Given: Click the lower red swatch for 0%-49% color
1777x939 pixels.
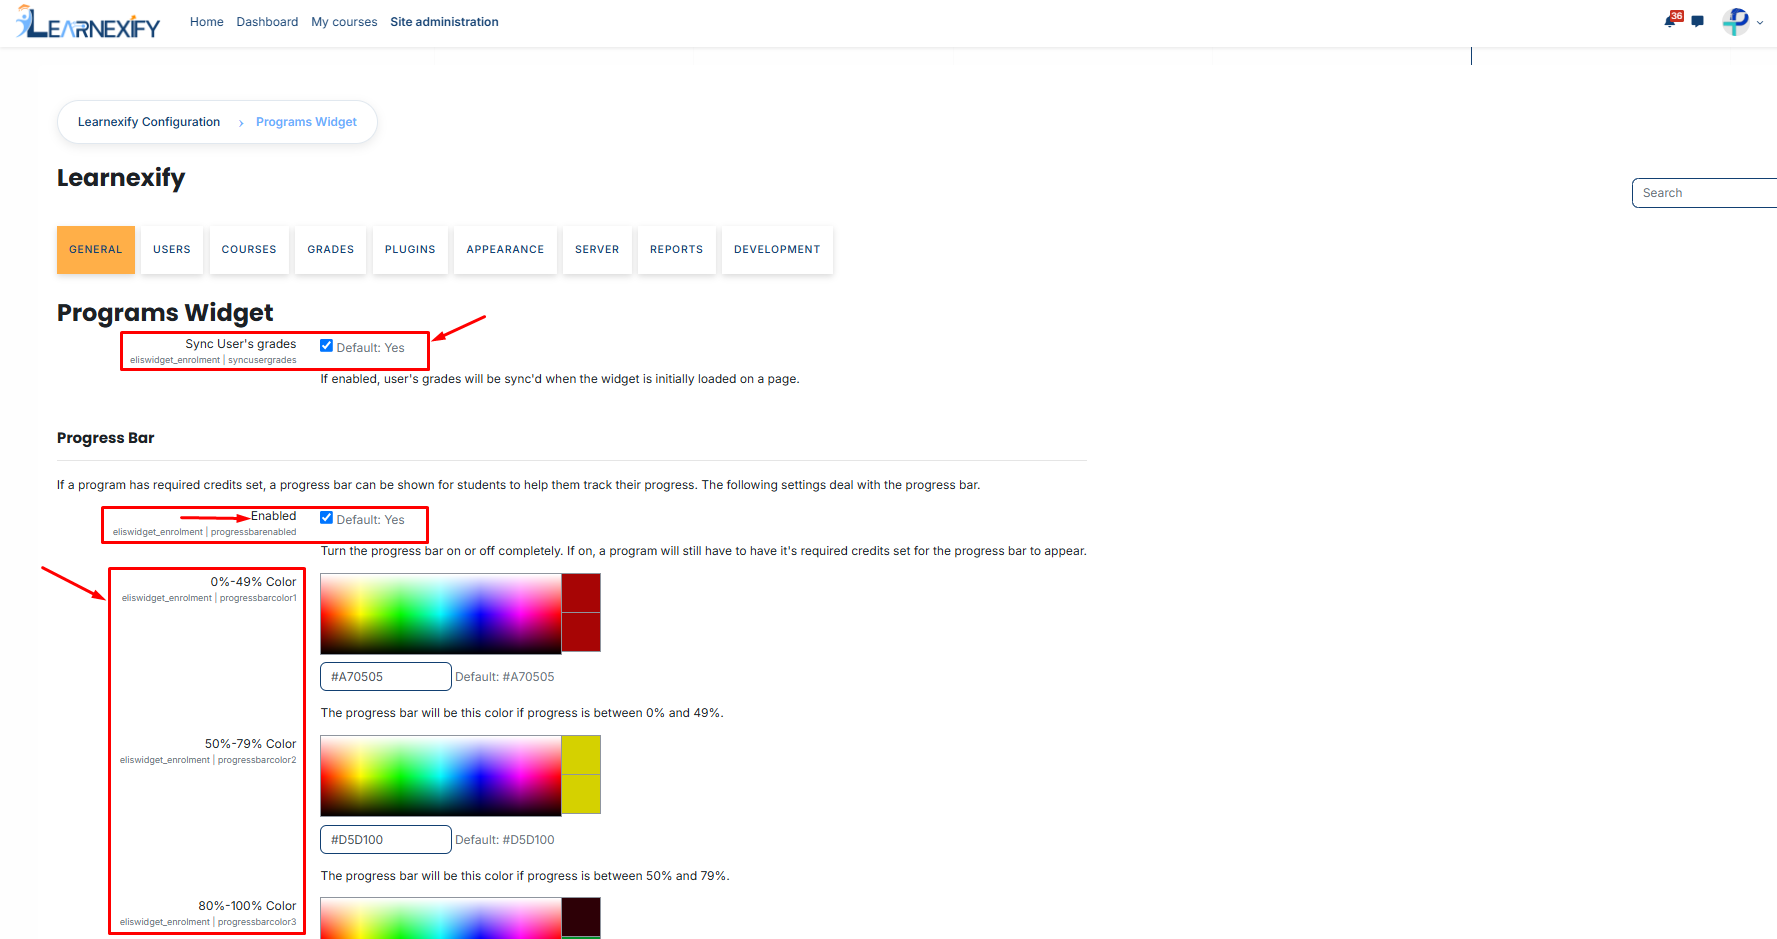Looking at the screenshot, I should click(581, 632).
